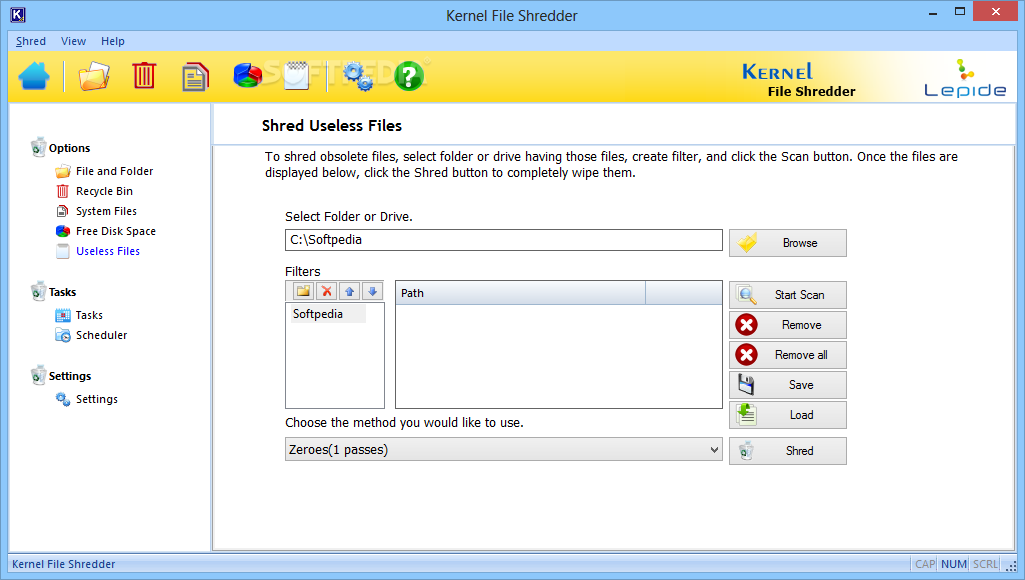Move the filter down with the arrow icon
The height and width of the screenshot is (580, 1025).
point(372,292)
